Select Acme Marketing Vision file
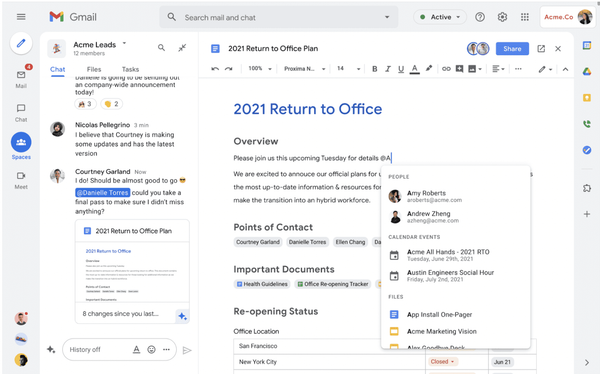 point(455,331)
